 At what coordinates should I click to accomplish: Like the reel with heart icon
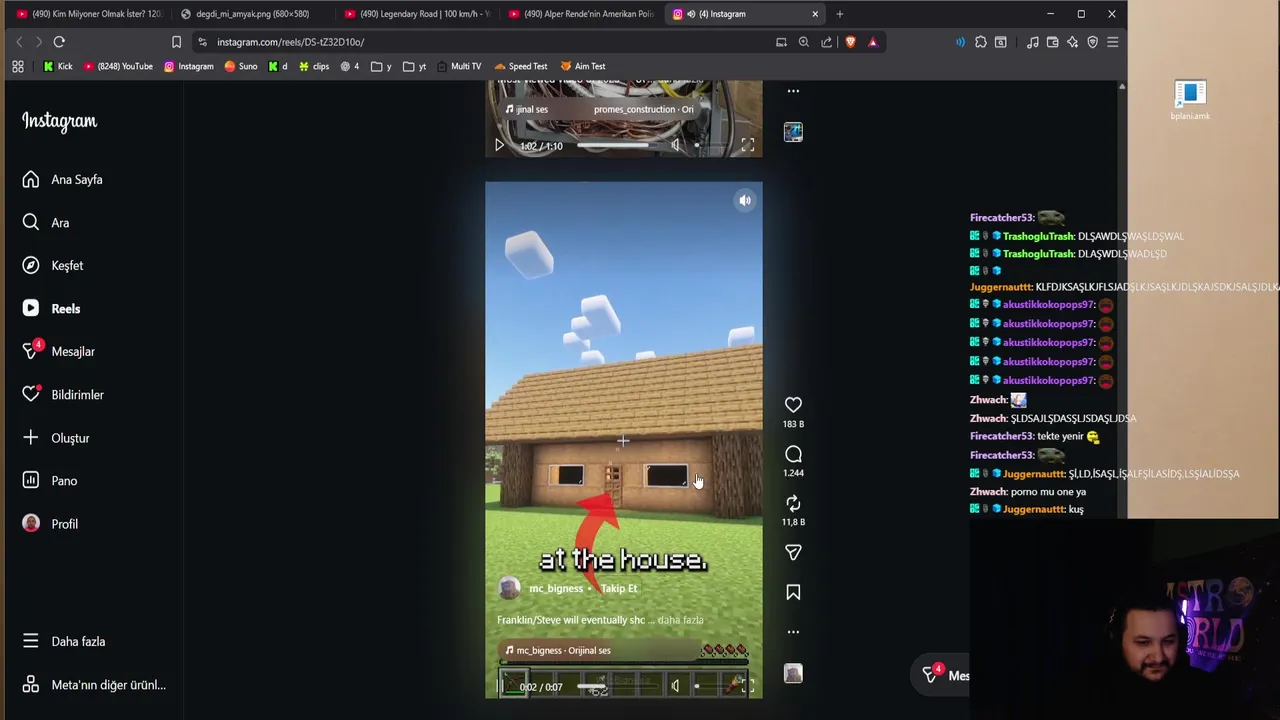coord(793,405)
